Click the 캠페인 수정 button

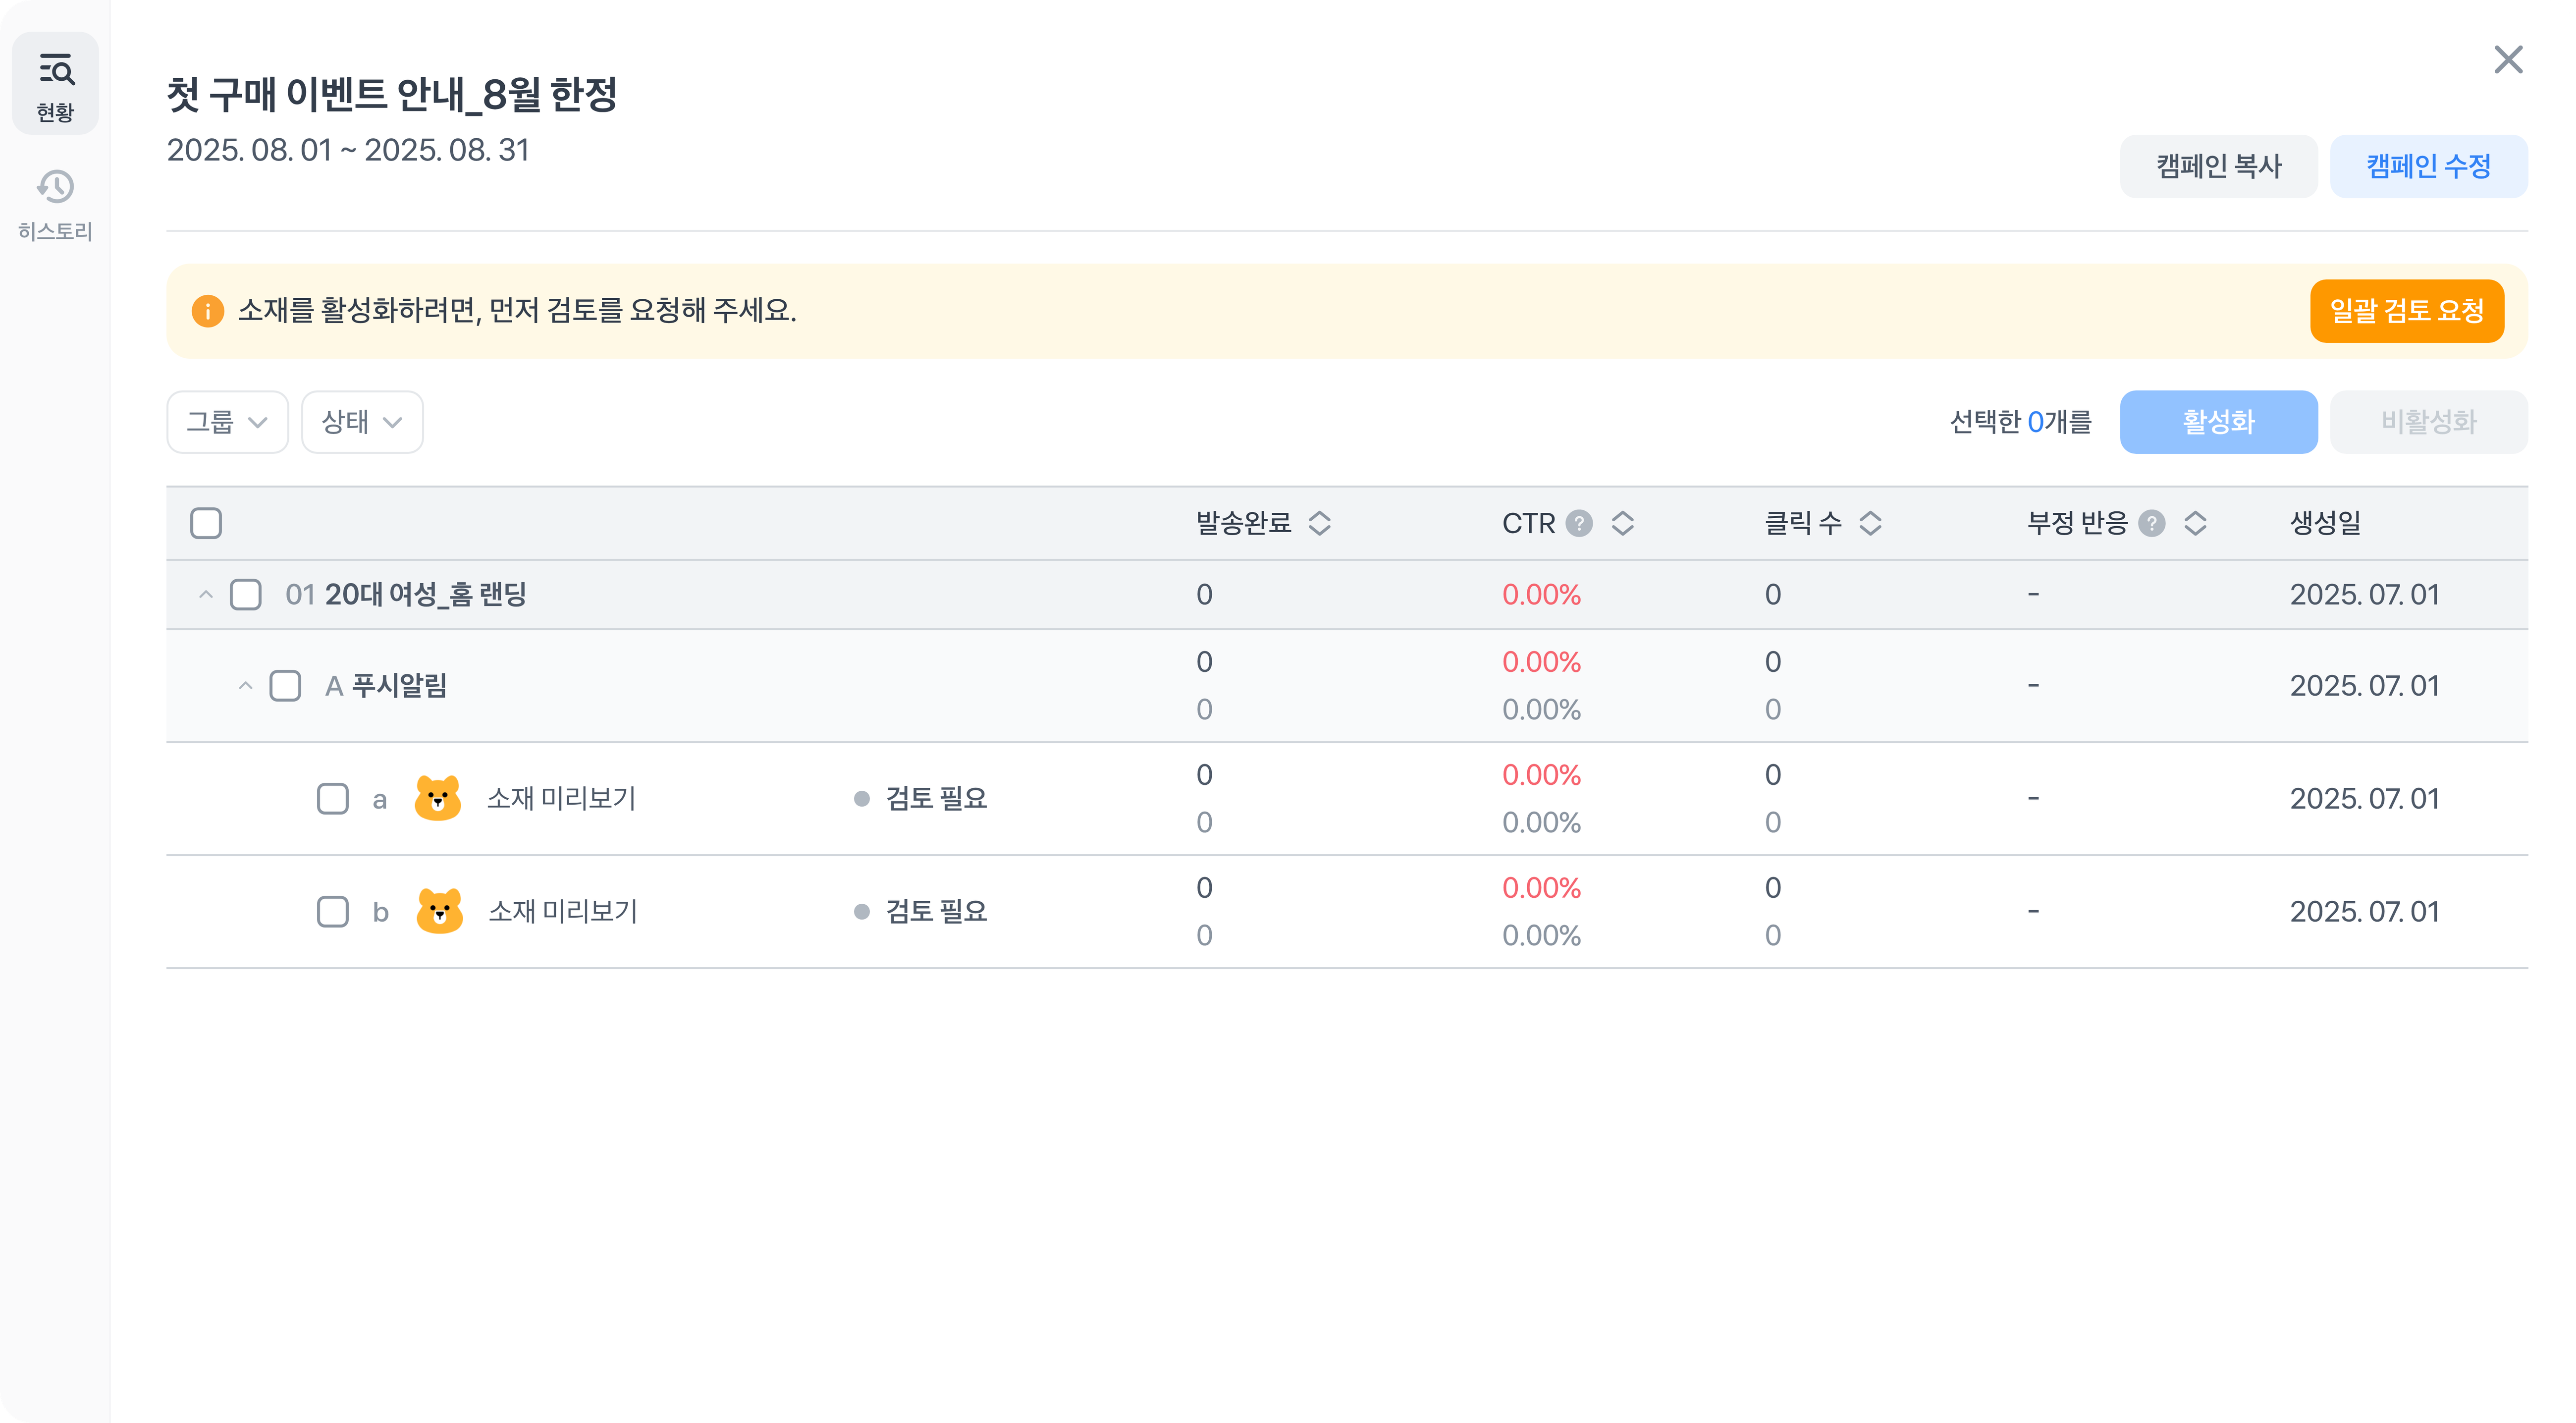point(2428,166)
